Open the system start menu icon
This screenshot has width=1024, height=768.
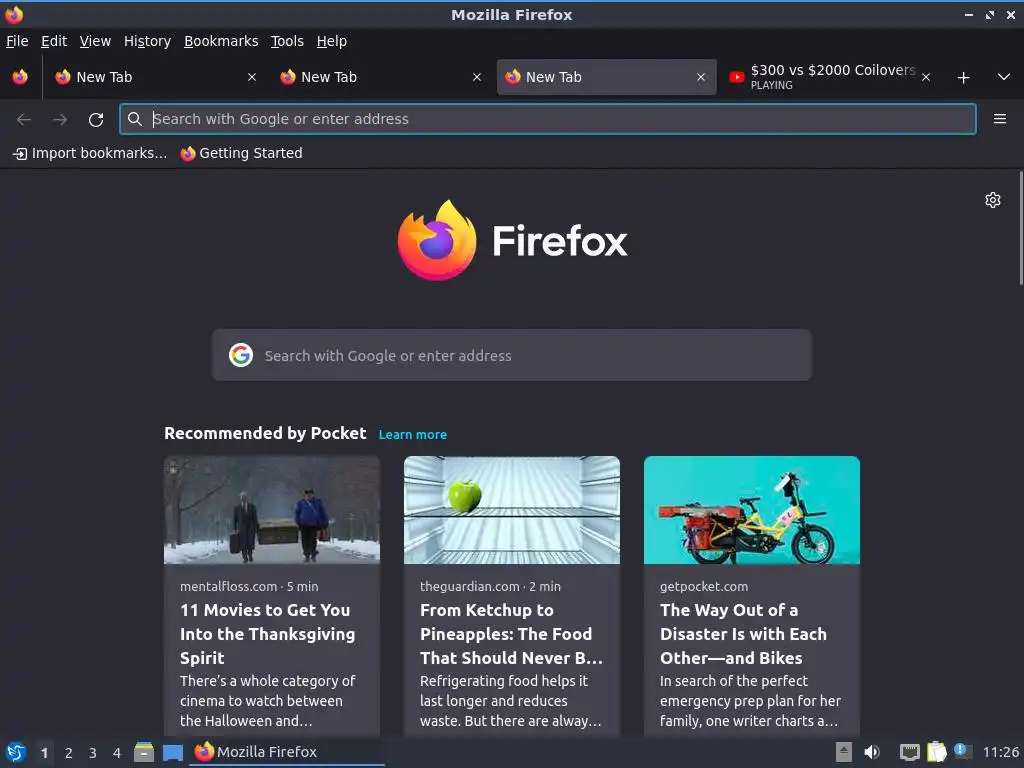[x=16, y=752]
